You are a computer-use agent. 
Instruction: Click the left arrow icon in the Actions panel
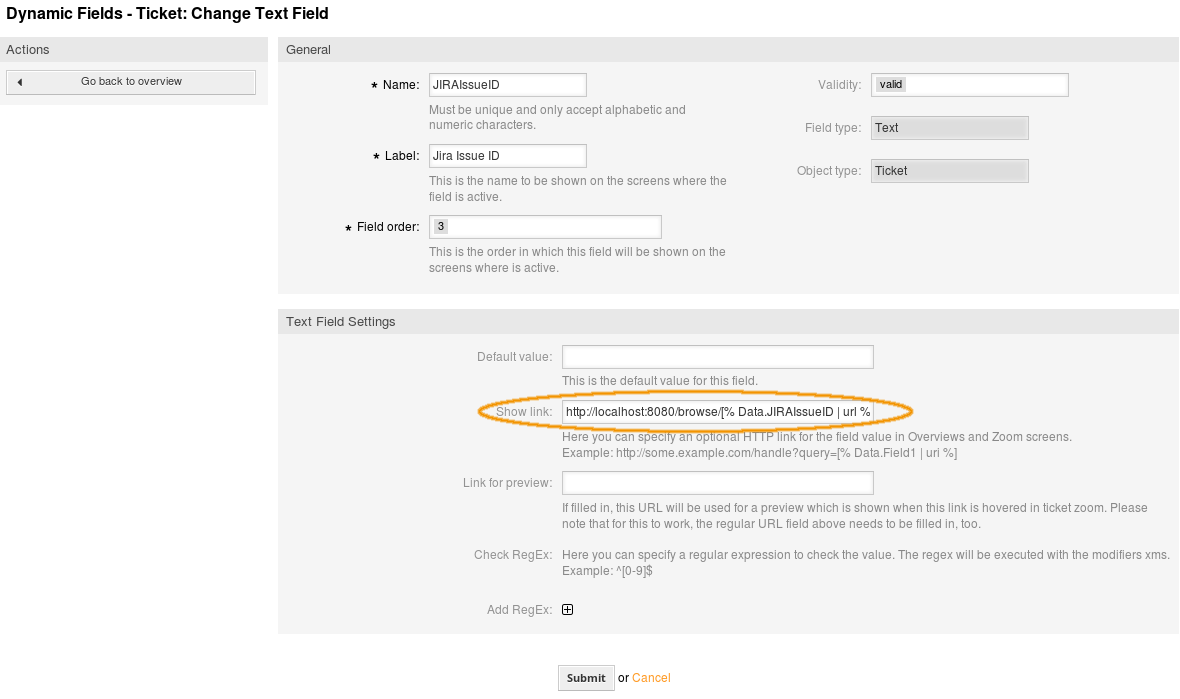[20, 82]
